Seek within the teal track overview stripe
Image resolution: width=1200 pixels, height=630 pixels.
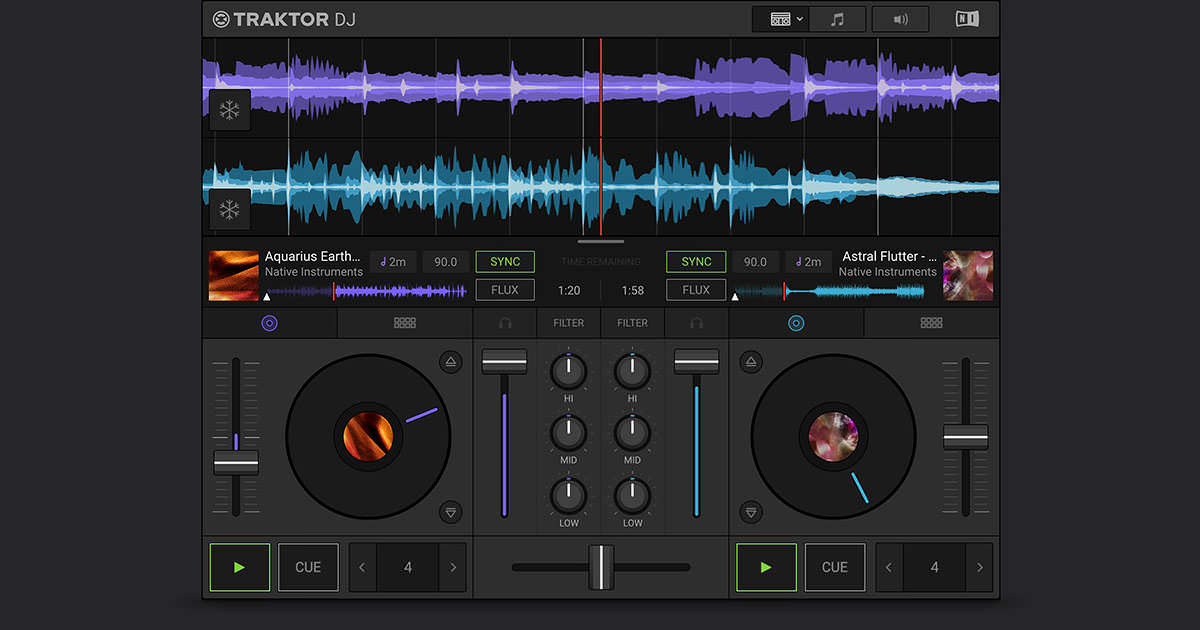(830, 292)
